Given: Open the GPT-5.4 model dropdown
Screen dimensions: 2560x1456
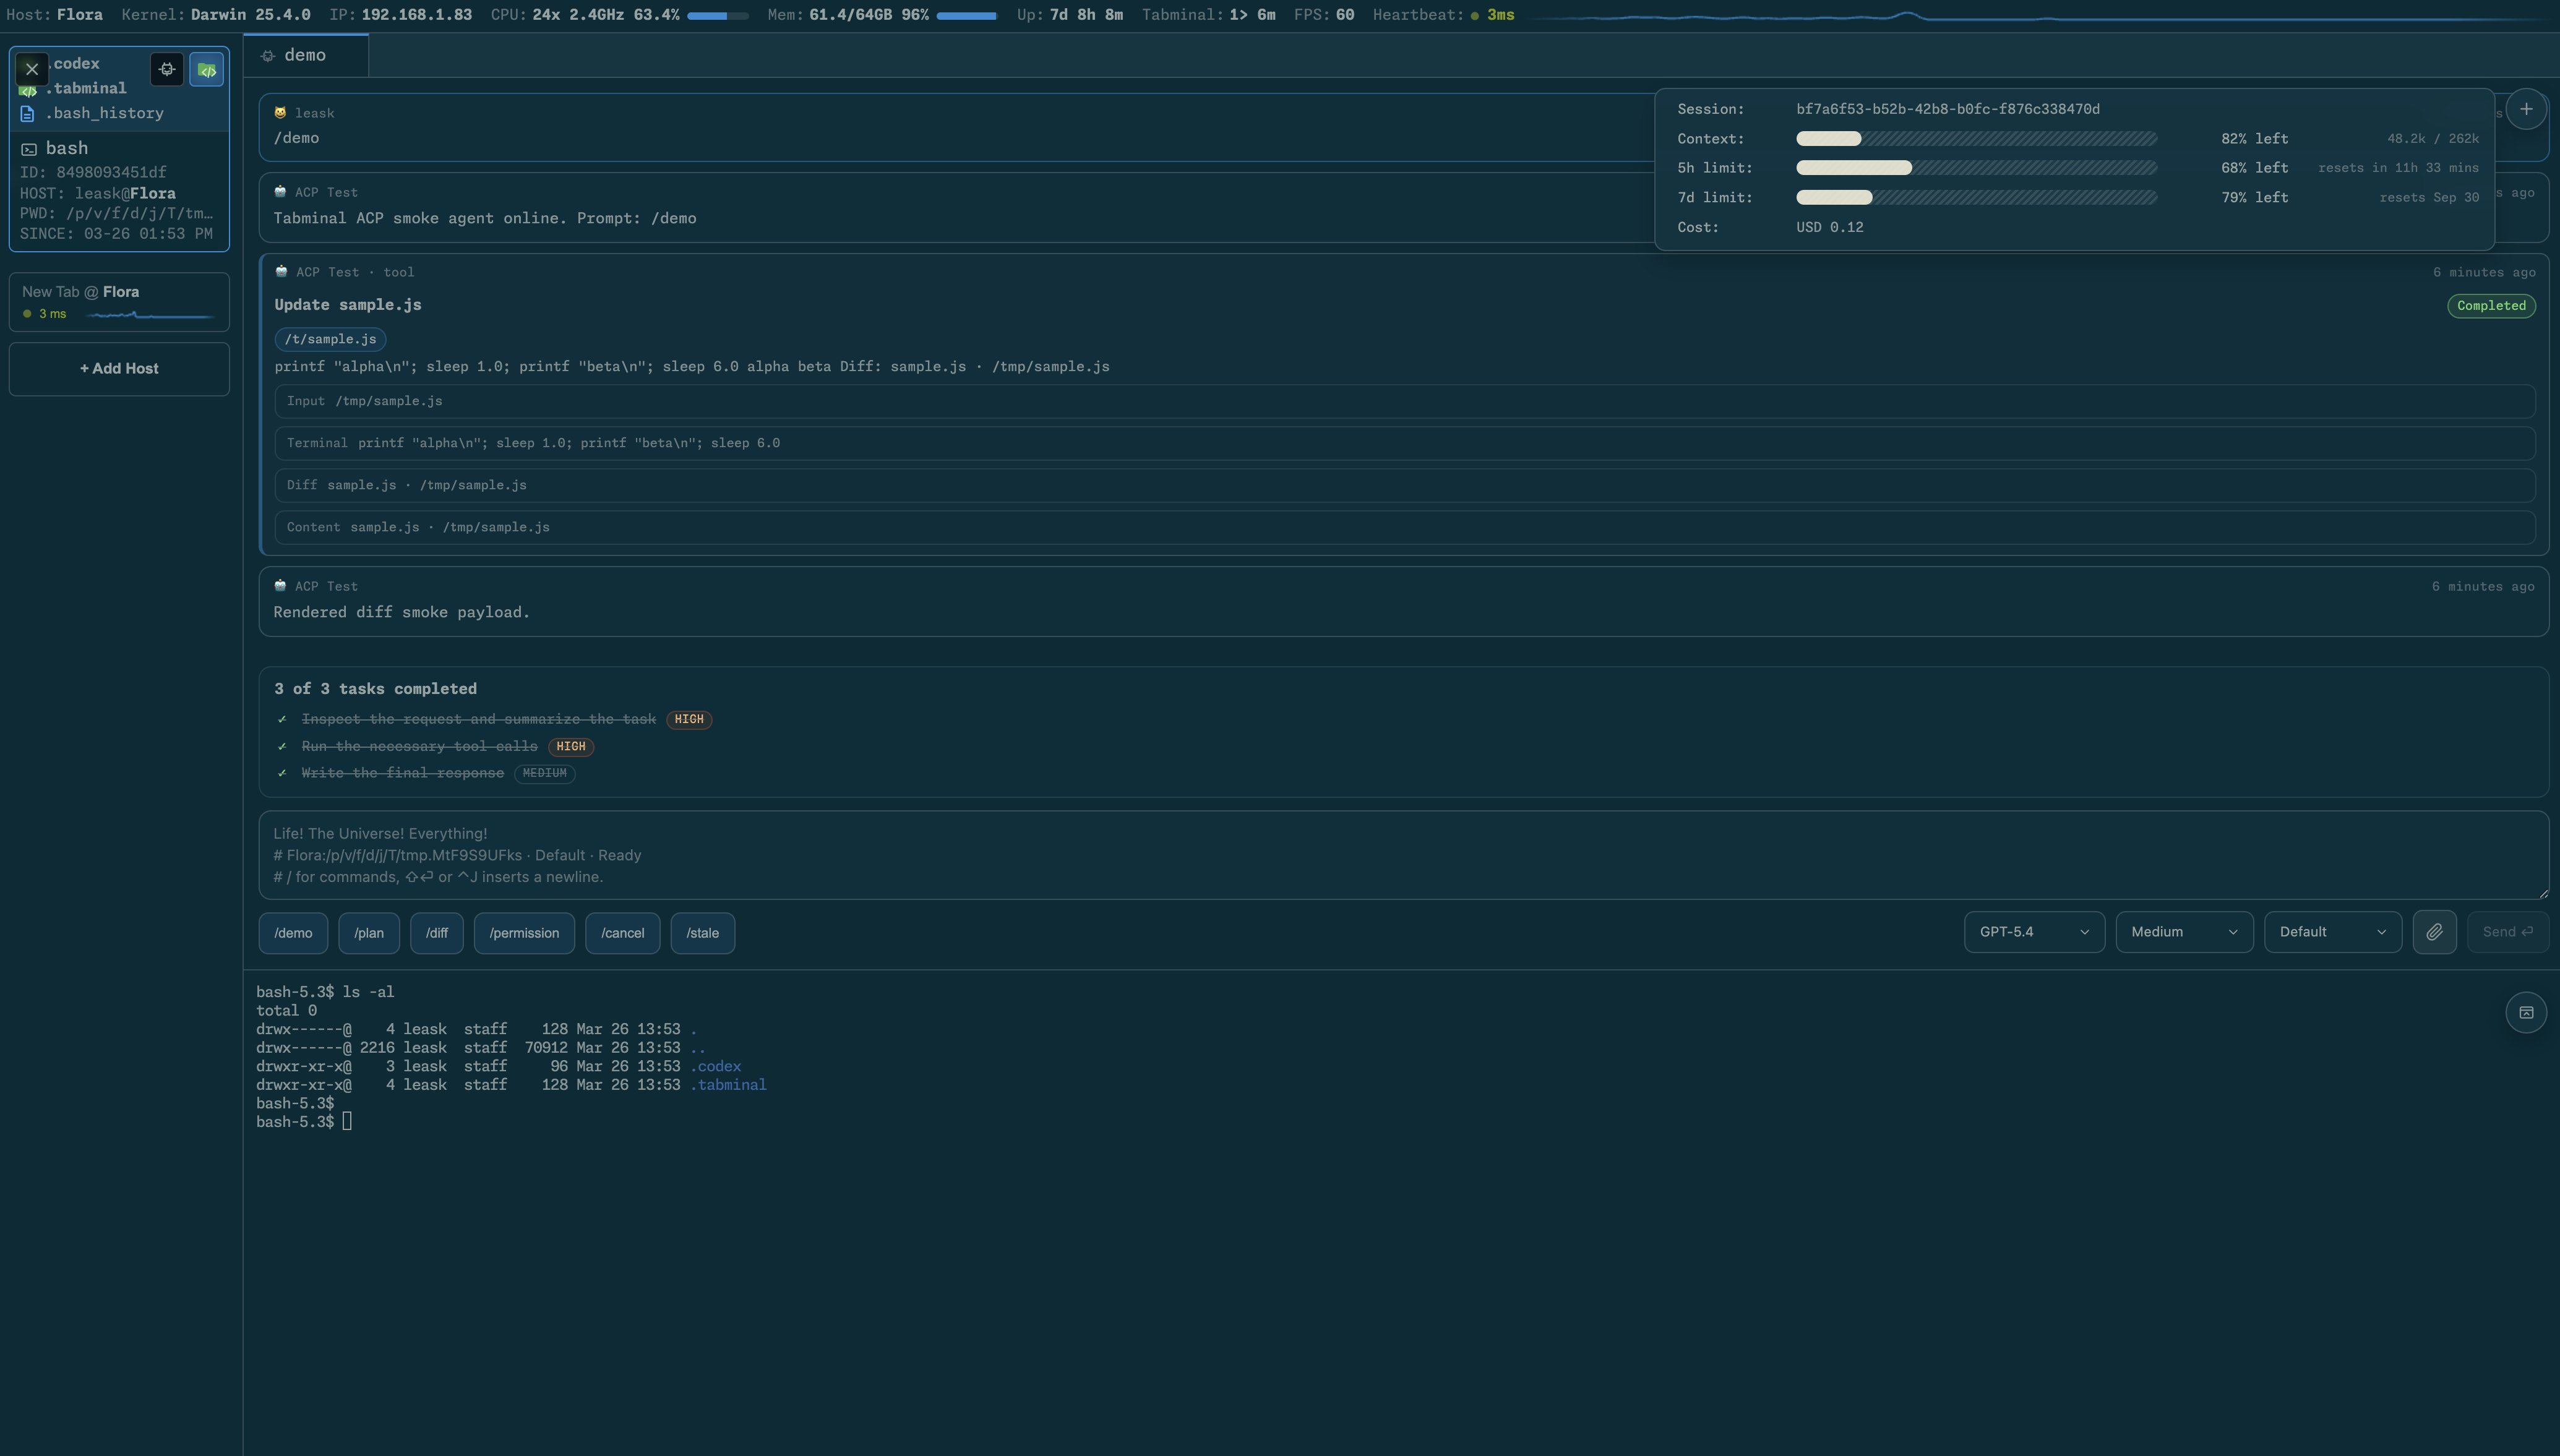Looking at the screenshot, I should pos(2033,932).
